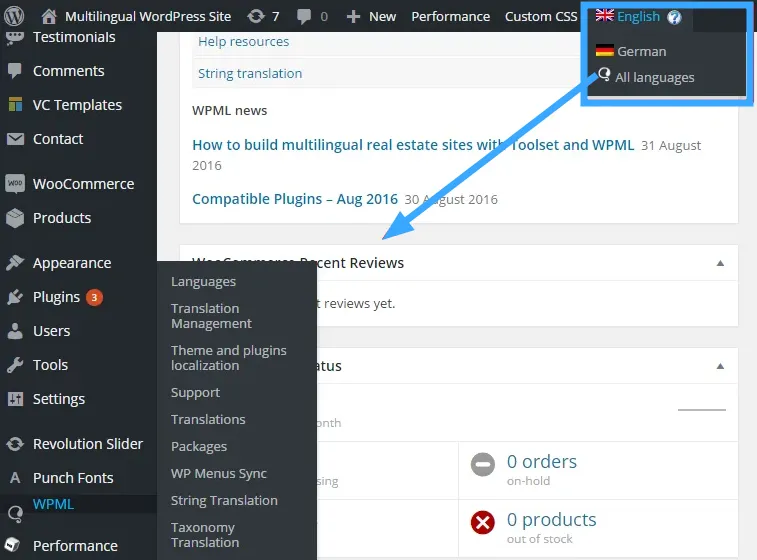The width and height of the screenshot is (757, 560).
Task: Click the String translation link
Action: [x=250, y=73]
